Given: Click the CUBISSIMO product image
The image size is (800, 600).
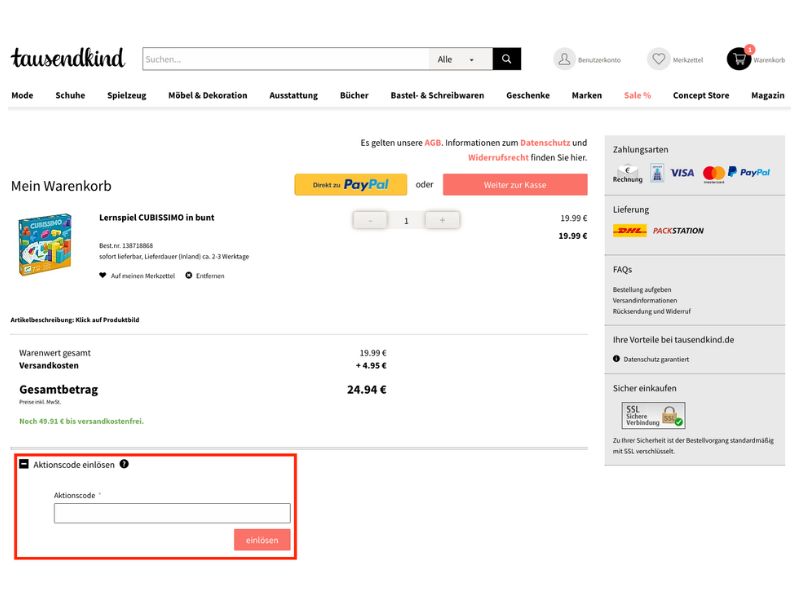Looking at the screenshot, I should 45,245.
